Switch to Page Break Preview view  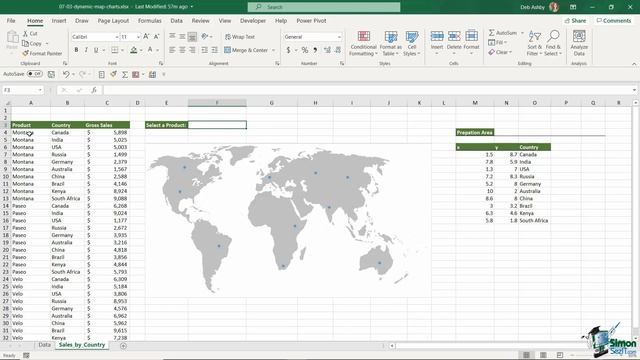[560, 355]
